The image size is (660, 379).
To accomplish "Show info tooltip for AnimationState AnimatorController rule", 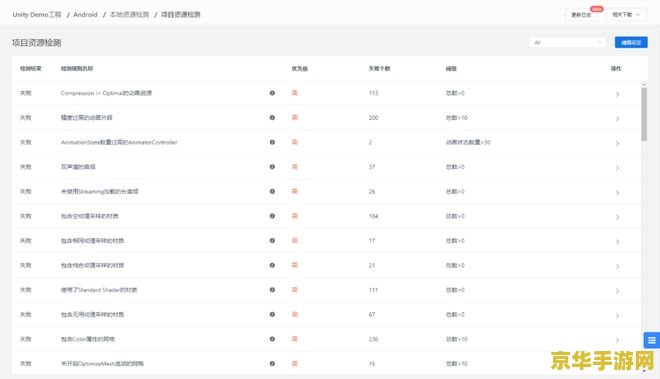I will [272, 142].
